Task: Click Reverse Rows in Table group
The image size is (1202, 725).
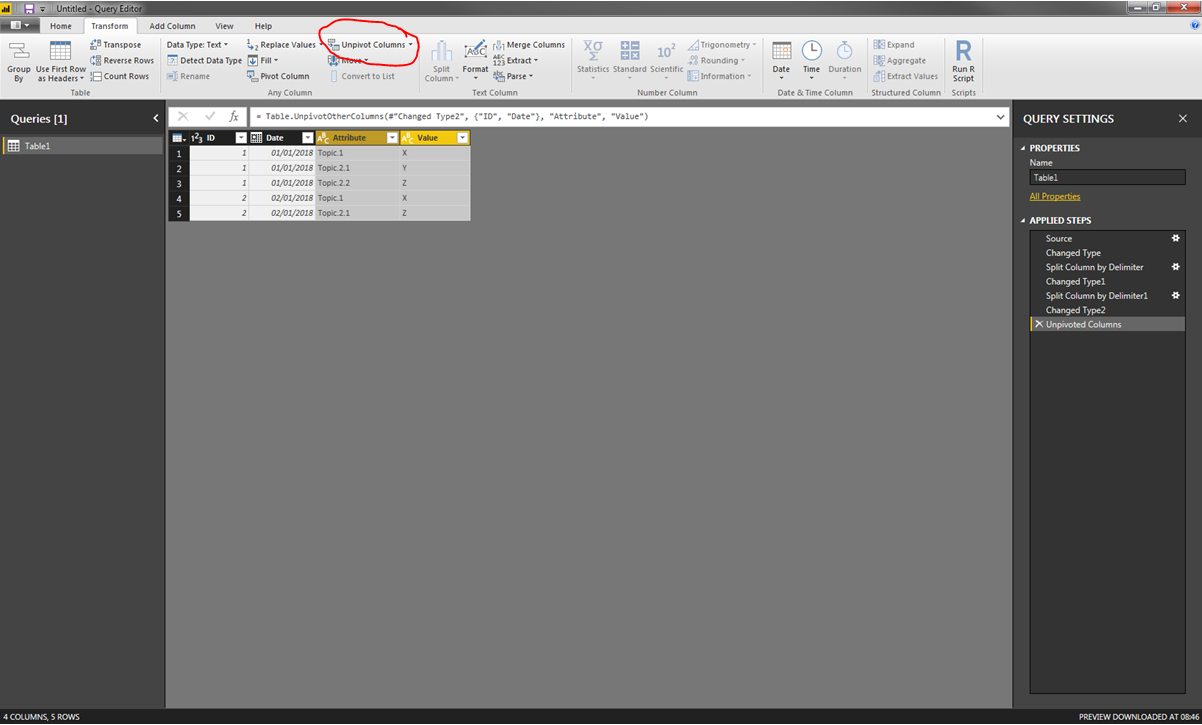Action: click(121, 60)
